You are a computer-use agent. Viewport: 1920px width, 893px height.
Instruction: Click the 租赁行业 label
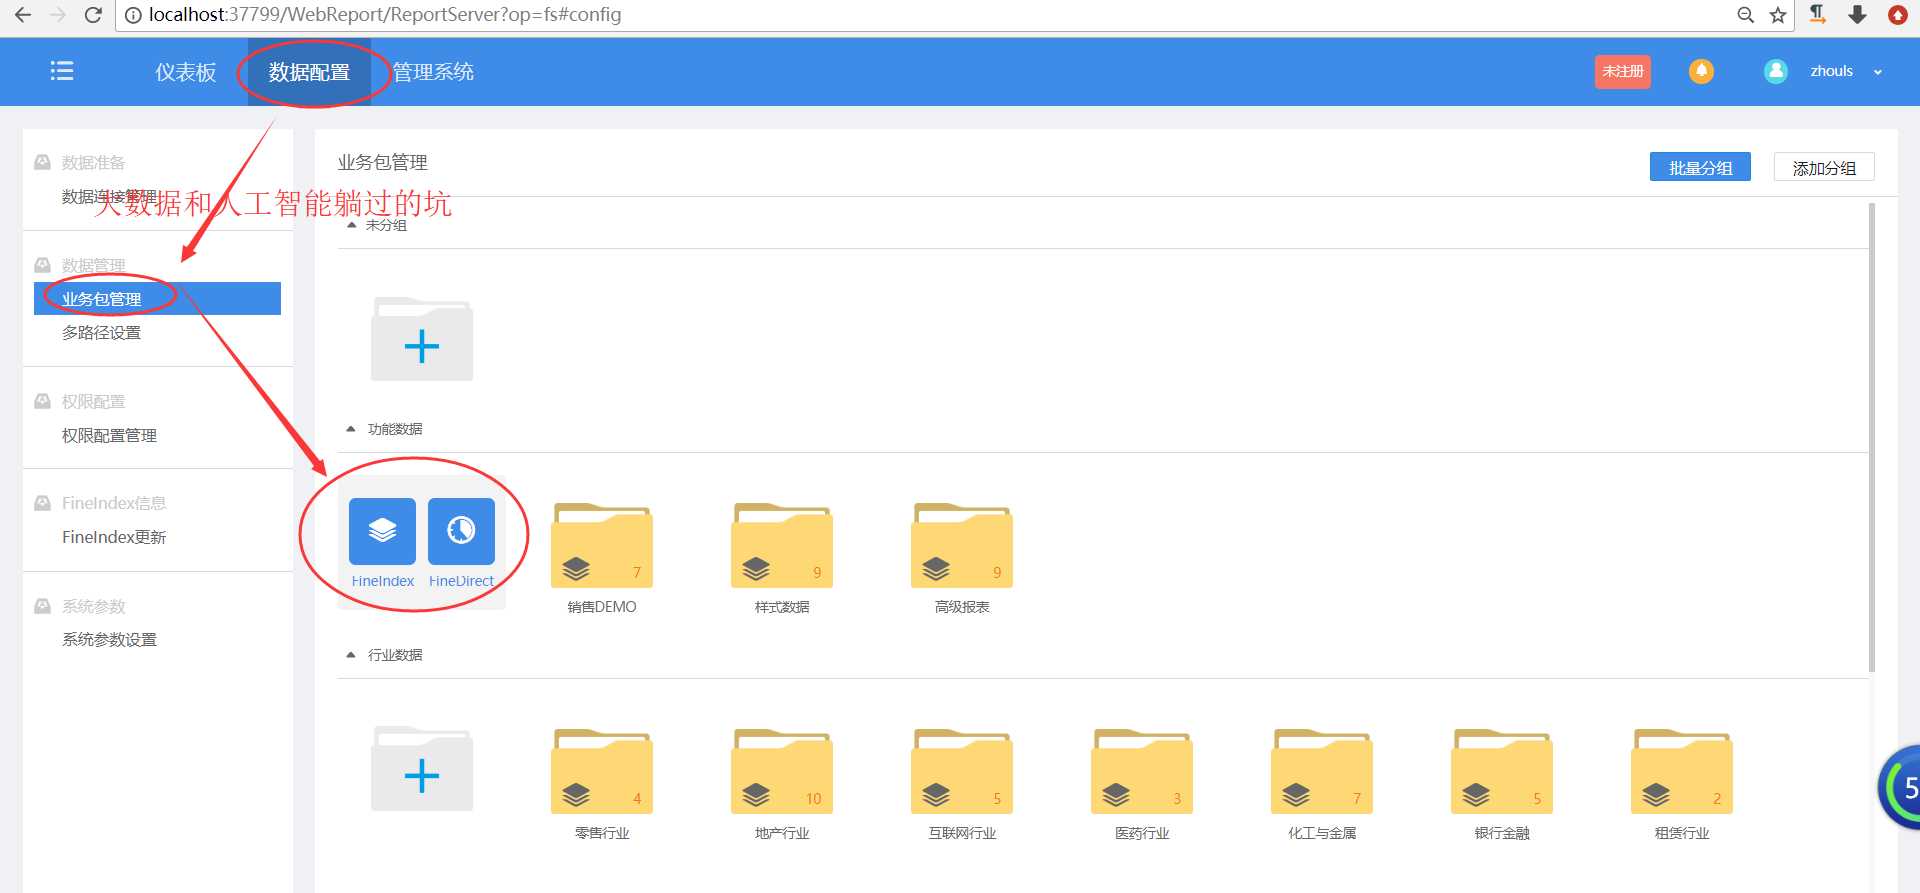pyautogui.click(x=1682, y=833)
